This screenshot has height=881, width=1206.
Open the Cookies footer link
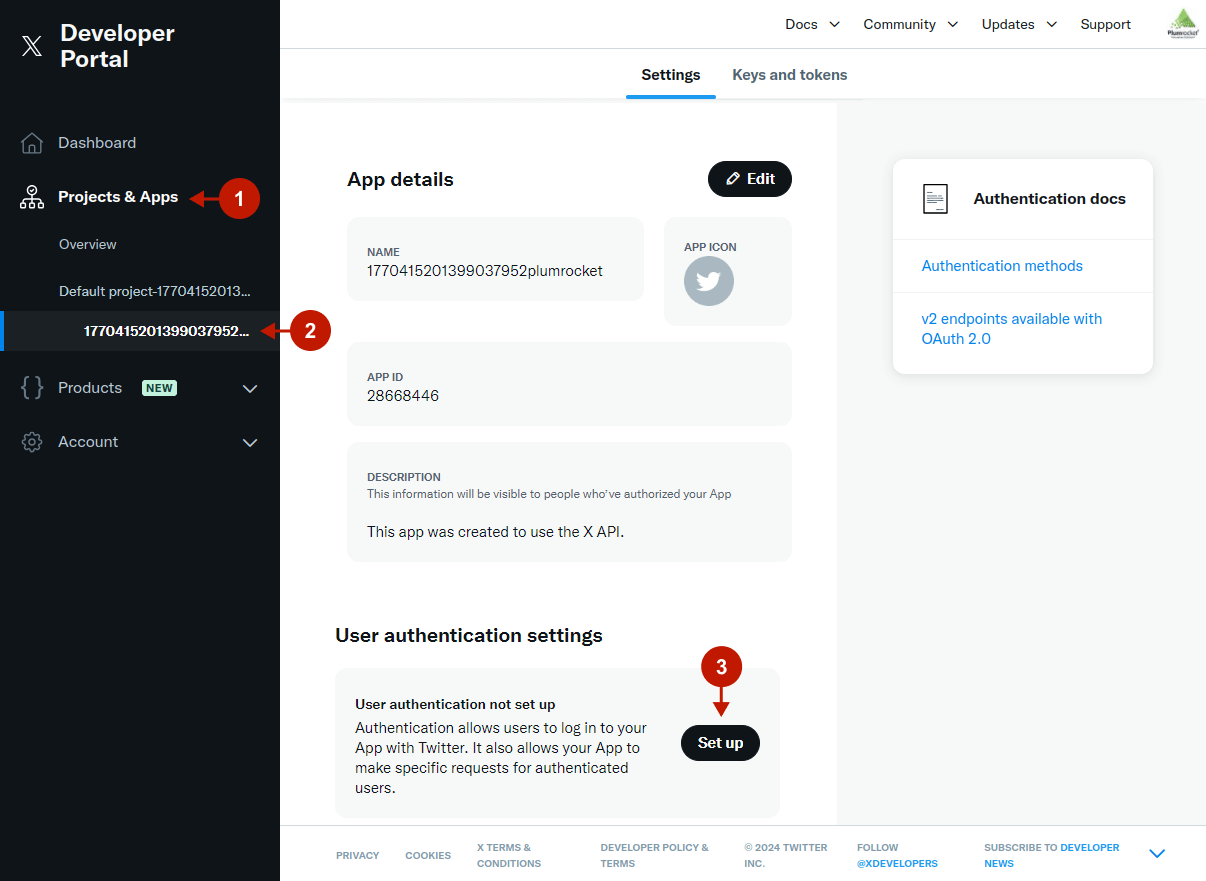click(x=428, y=855)
